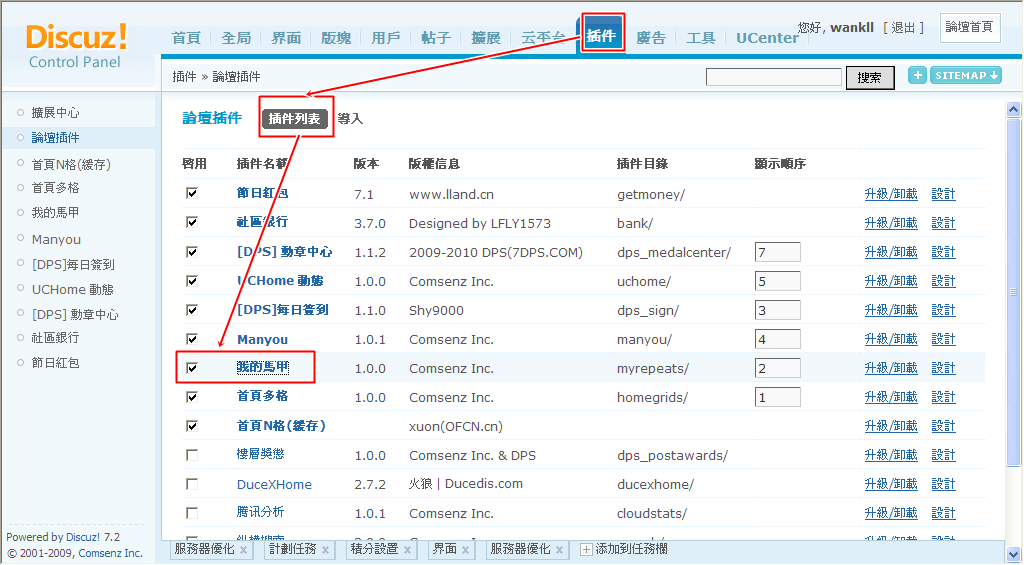Select the 插件列表 tab
The image size is (1024, 565).
(295, 119)
